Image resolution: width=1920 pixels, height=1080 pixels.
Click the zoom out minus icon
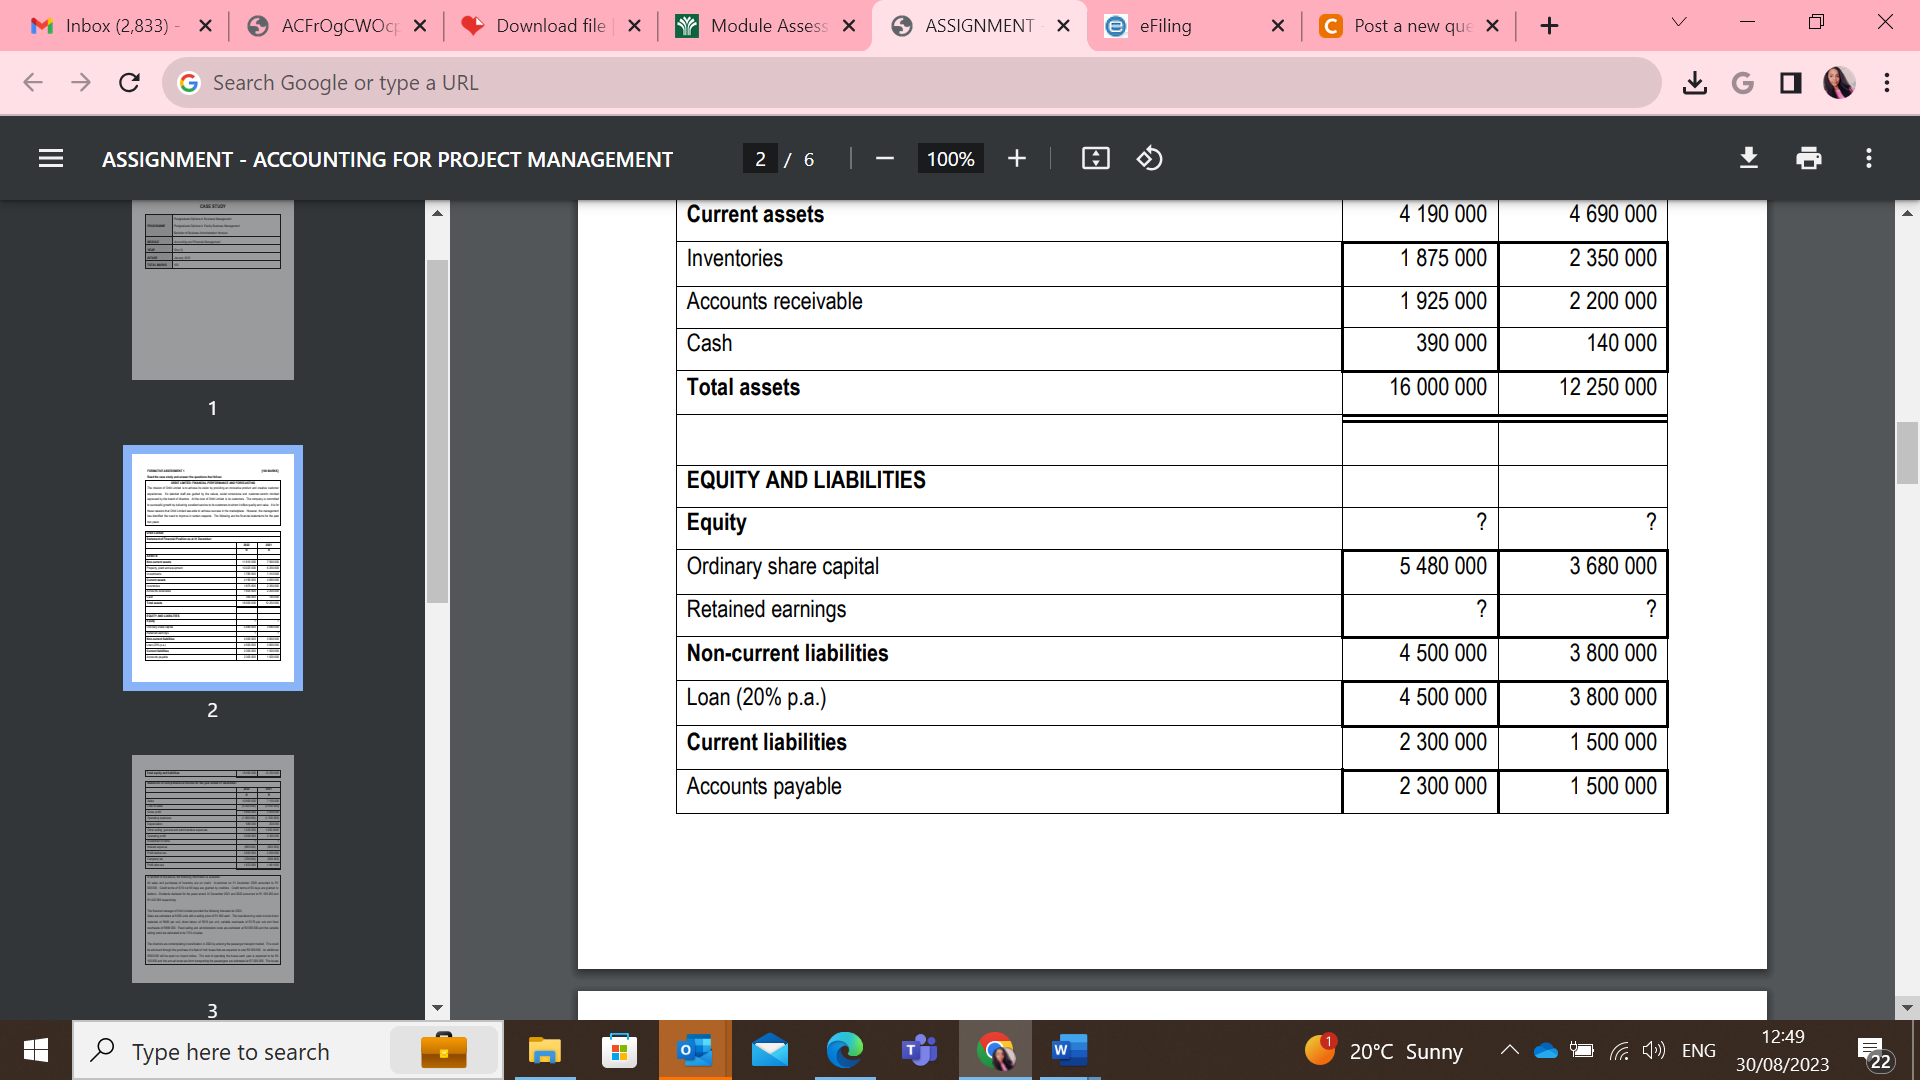pos(884,159)
